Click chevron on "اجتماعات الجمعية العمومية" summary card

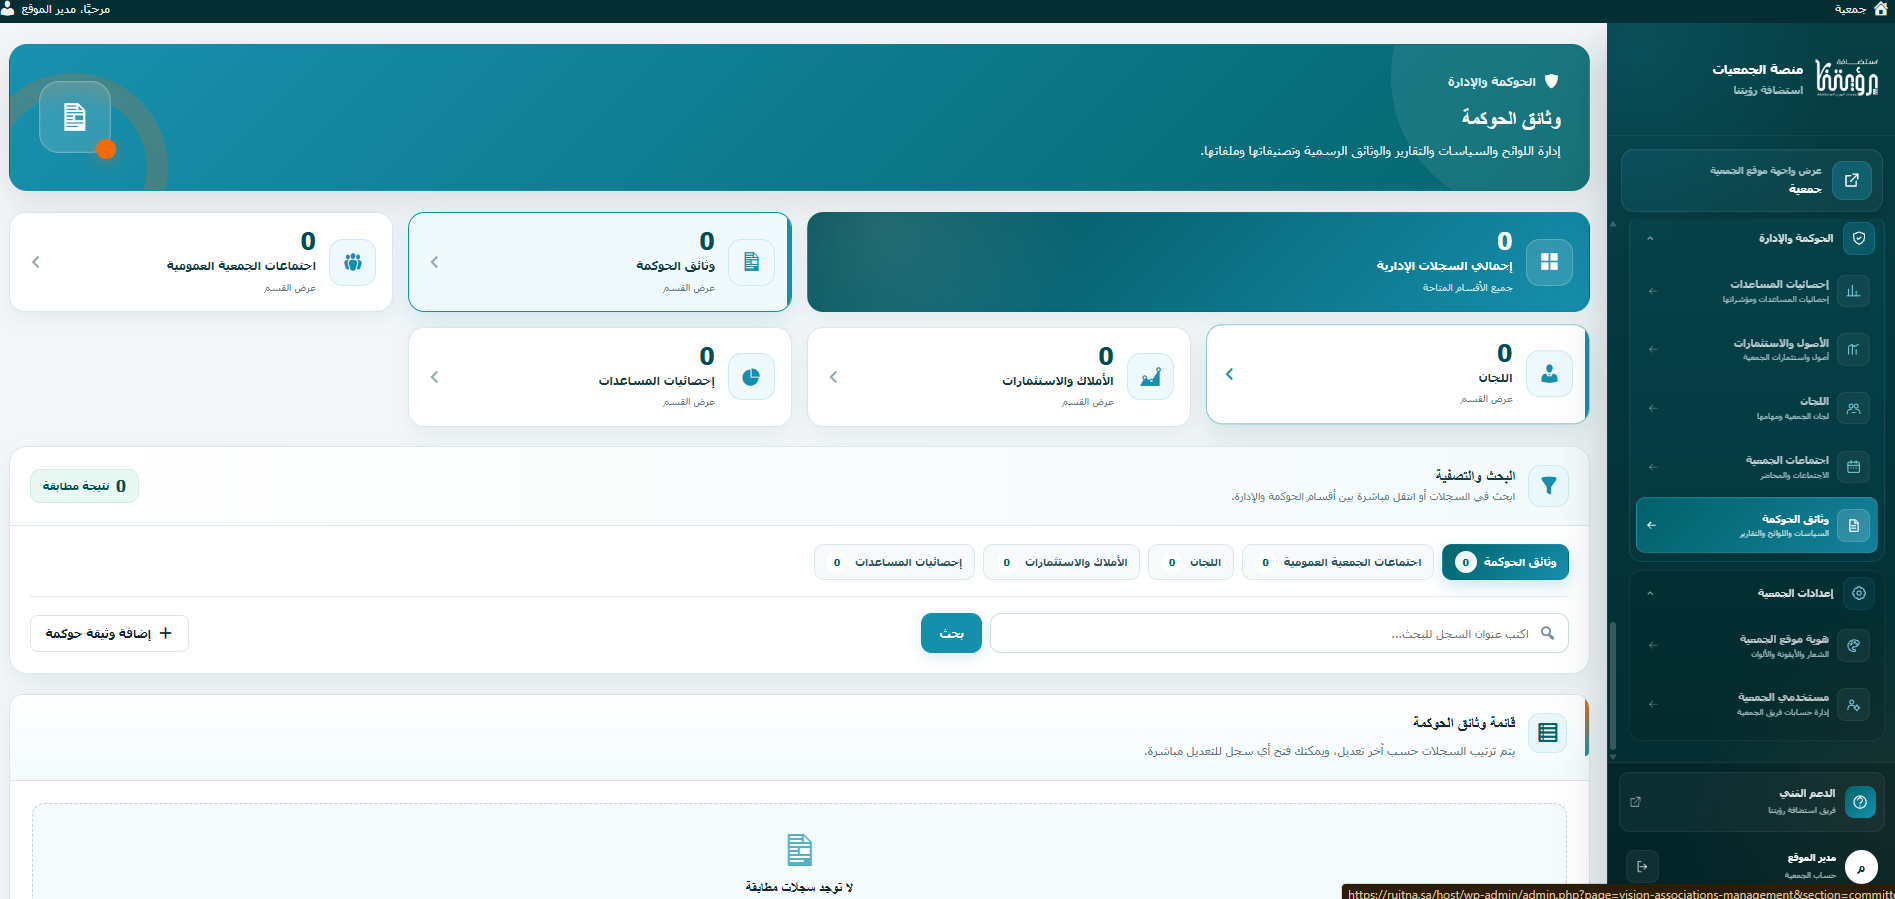tap(36, 262)
